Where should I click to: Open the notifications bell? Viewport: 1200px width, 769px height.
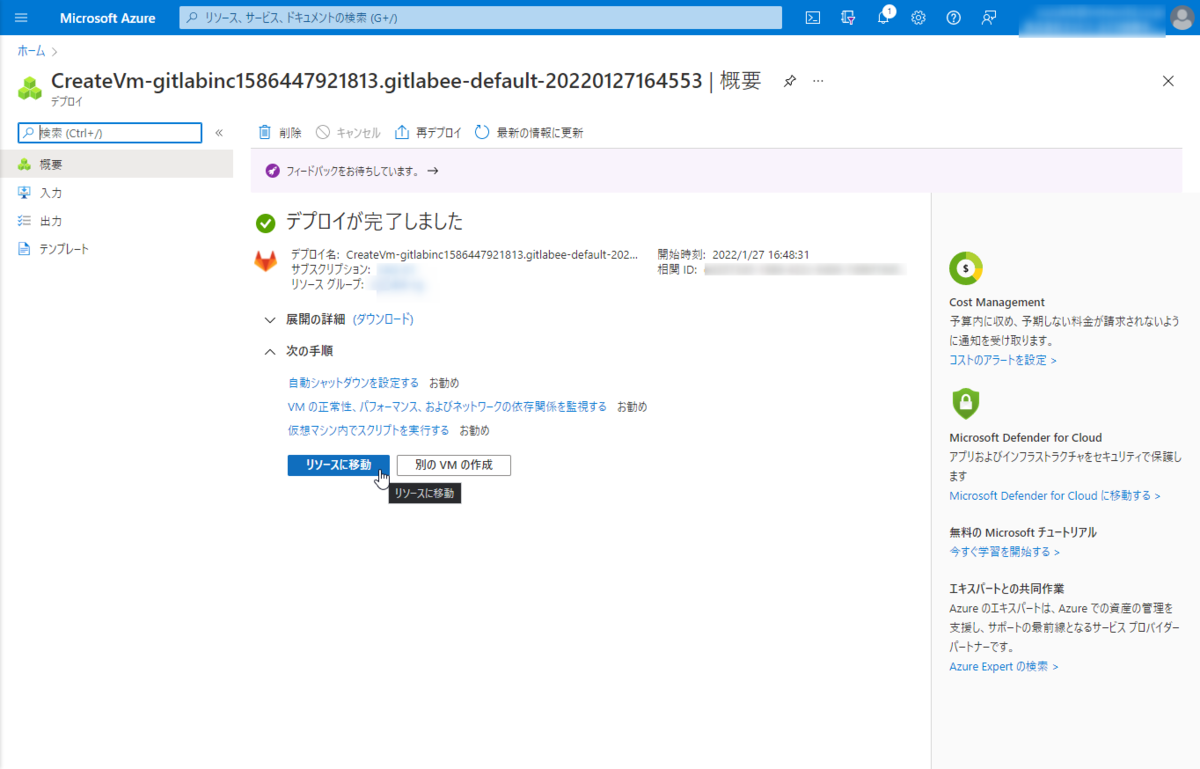(x=883, y=17)
